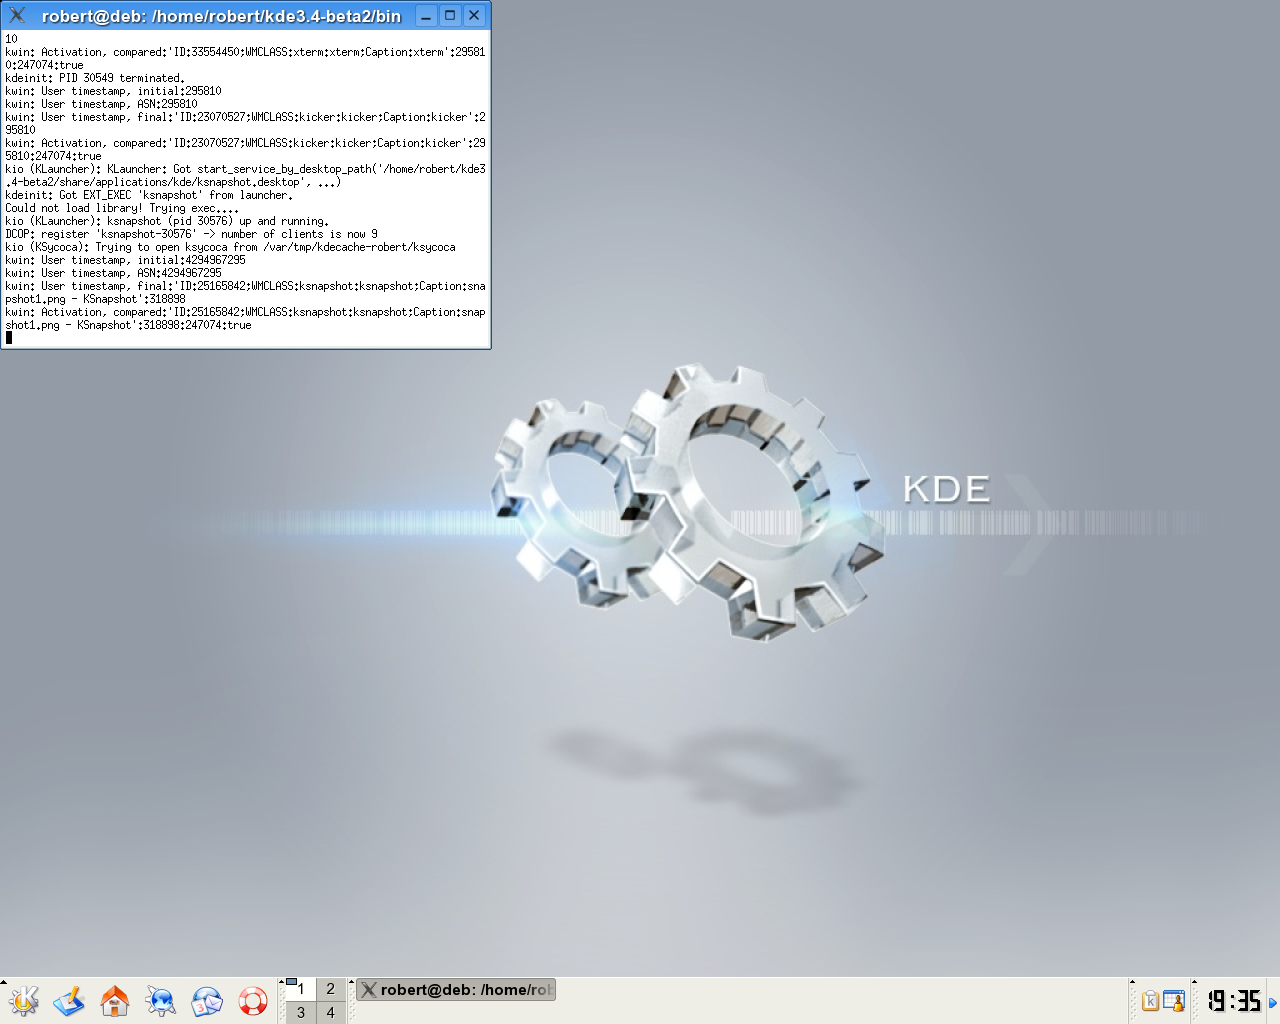The height and width of the screenshot is (1024, 1280).
Task: Launch the KWrite text editor icon
Action: pos(69,1001)
